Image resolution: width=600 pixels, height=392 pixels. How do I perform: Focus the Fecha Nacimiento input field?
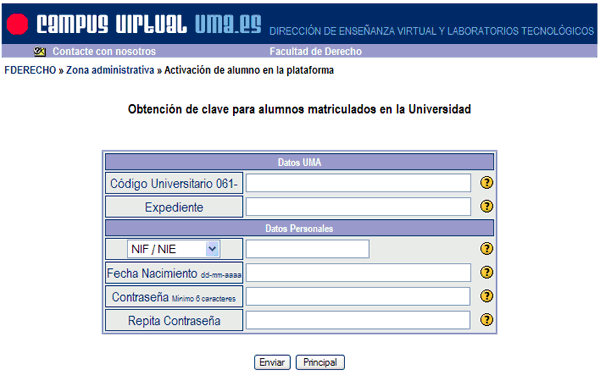[358, 273]
